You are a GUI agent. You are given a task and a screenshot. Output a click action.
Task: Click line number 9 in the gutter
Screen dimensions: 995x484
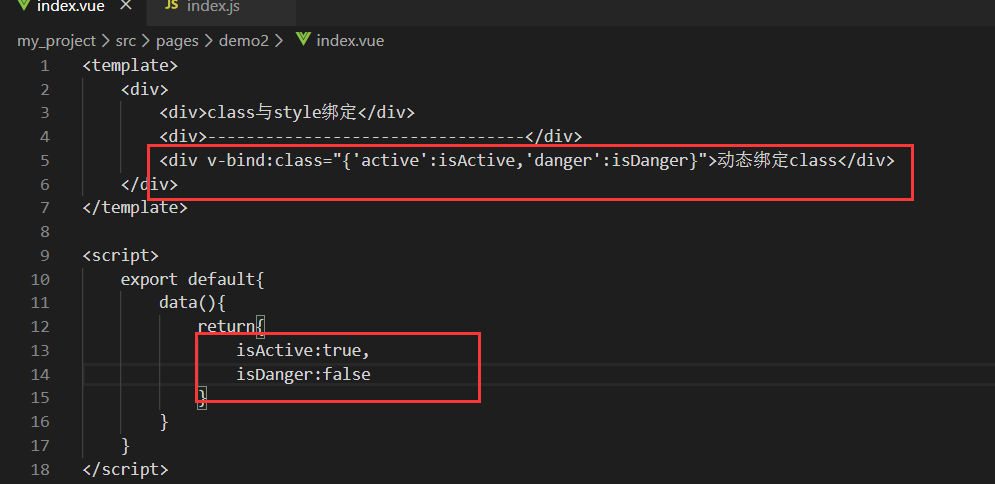pos(44,255)
